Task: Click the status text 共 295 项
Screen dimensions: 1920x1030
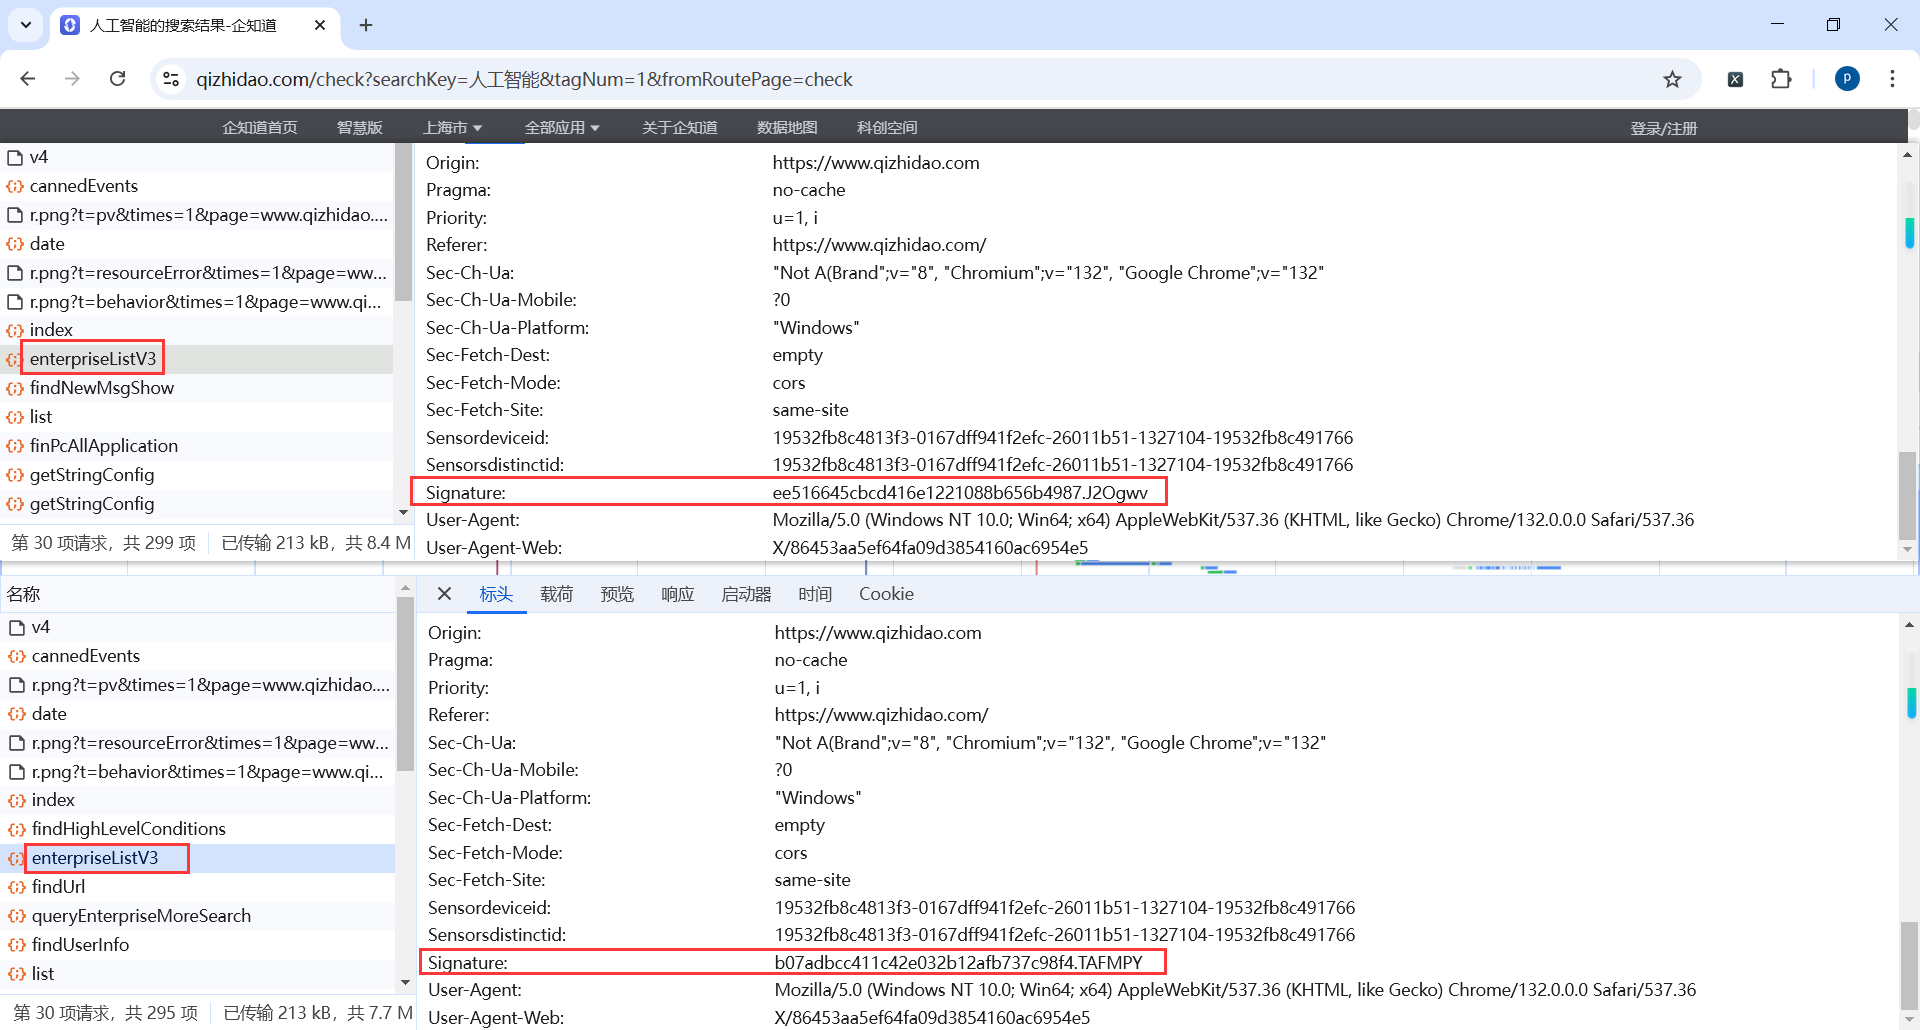Action: (161, 1013)
